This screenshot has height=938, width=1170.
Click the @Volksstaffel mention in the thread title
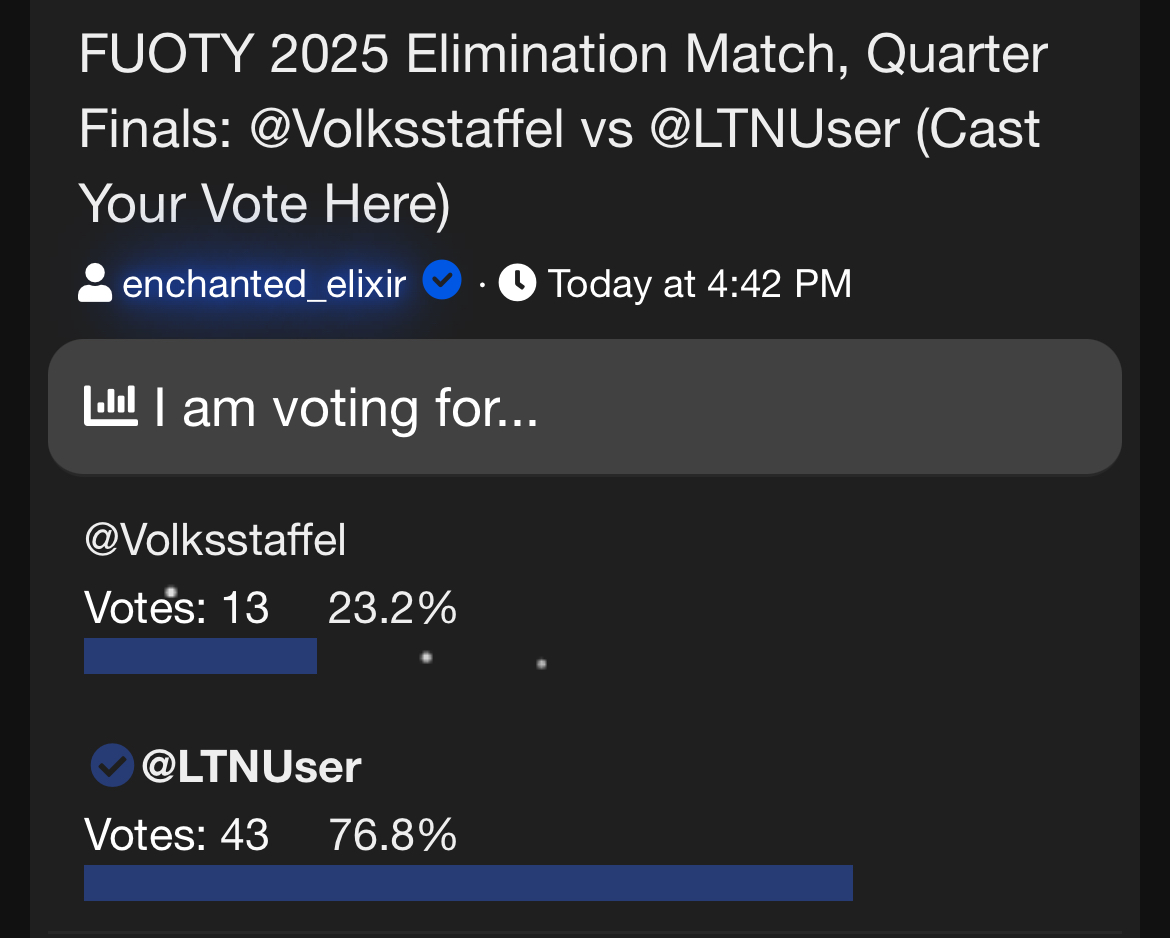coord(408,131)
